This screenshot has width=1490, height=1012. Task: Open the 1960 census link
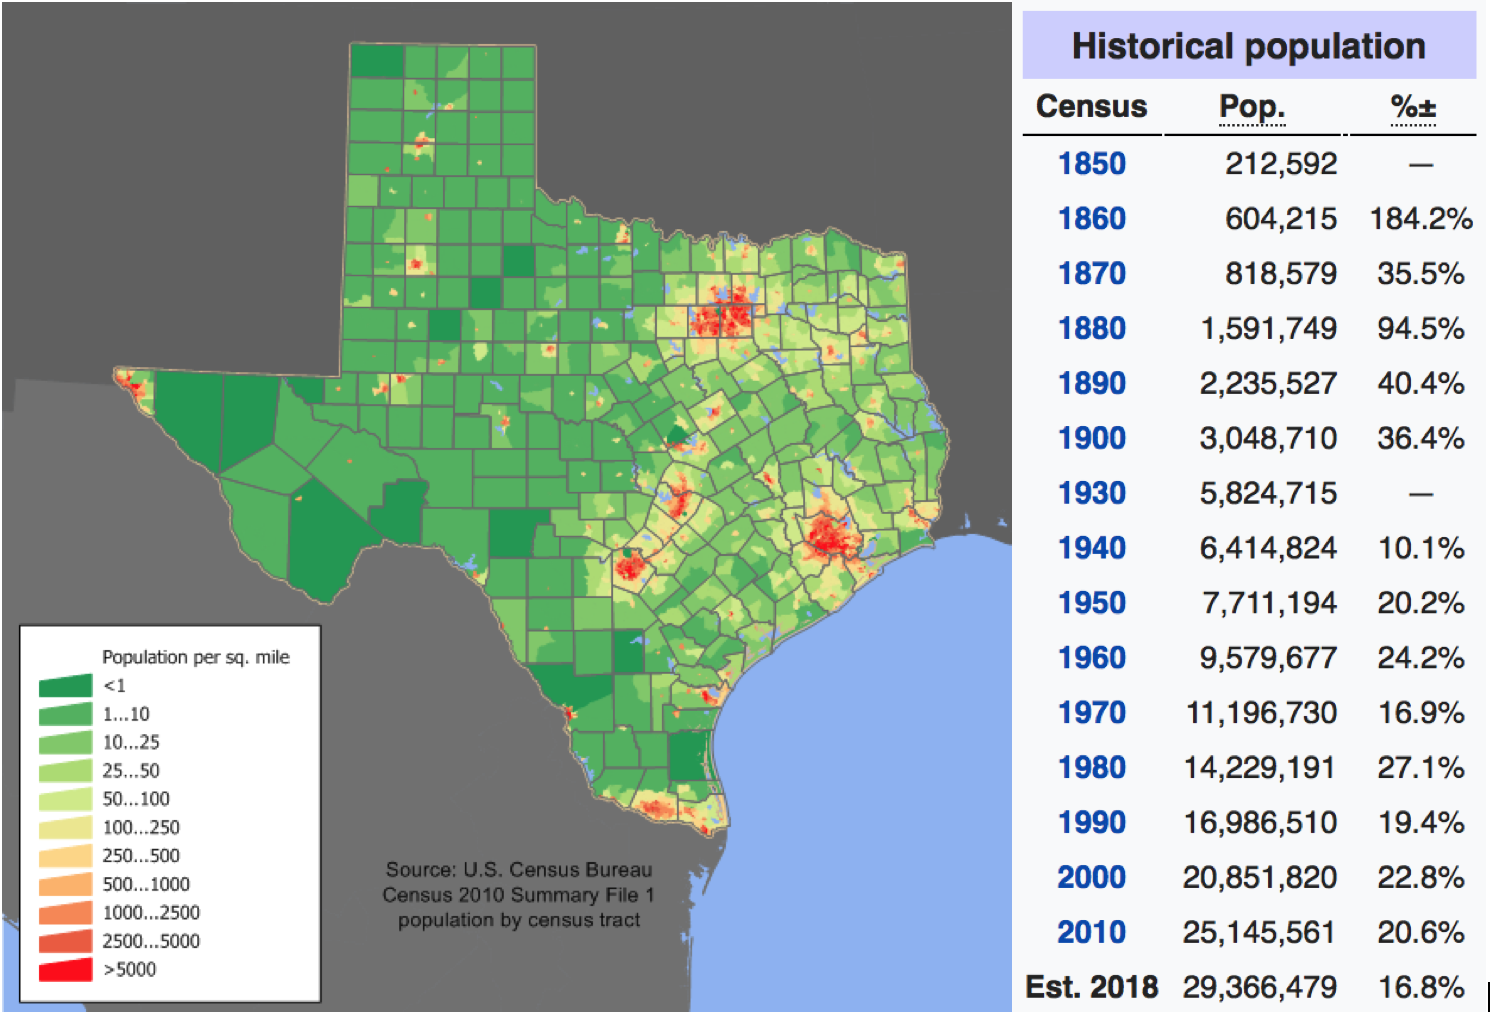coord(1091,659)
